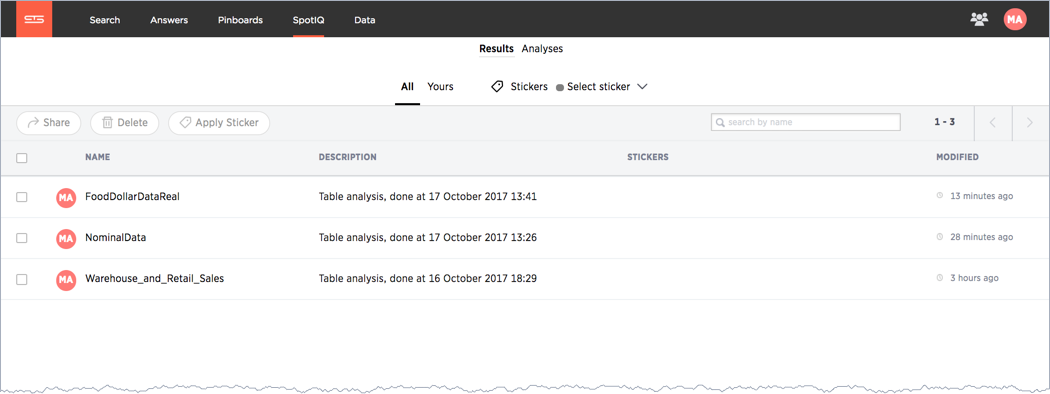Tick the select-all checkbox in header row

pos(21,158)
